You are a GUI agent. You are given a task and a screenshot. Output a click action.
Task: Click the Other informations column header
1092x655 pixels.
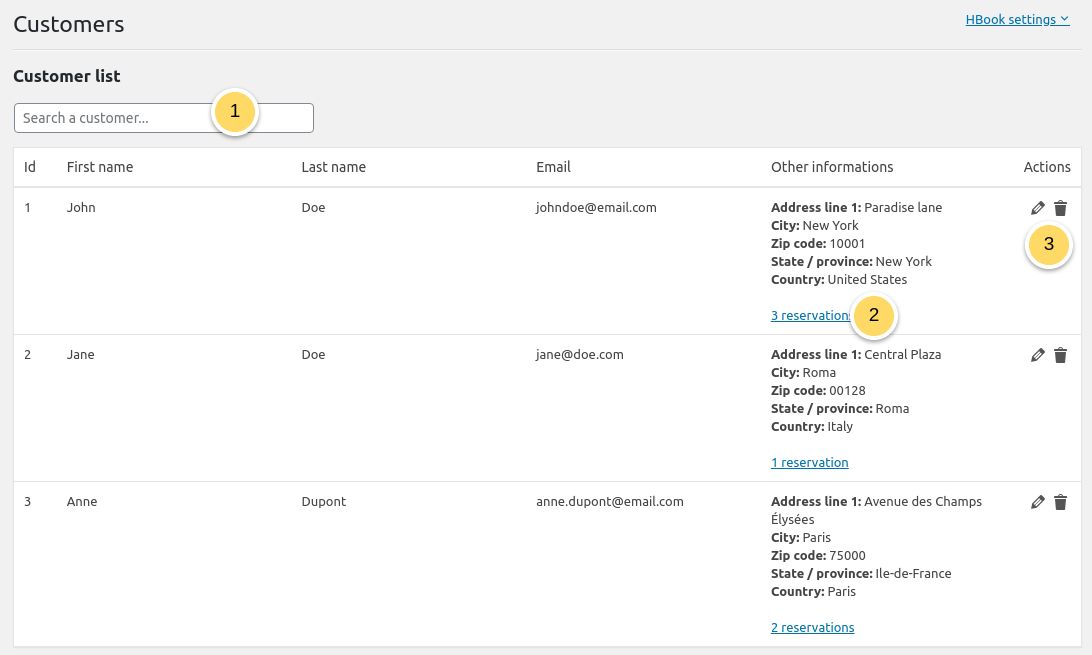832,167
